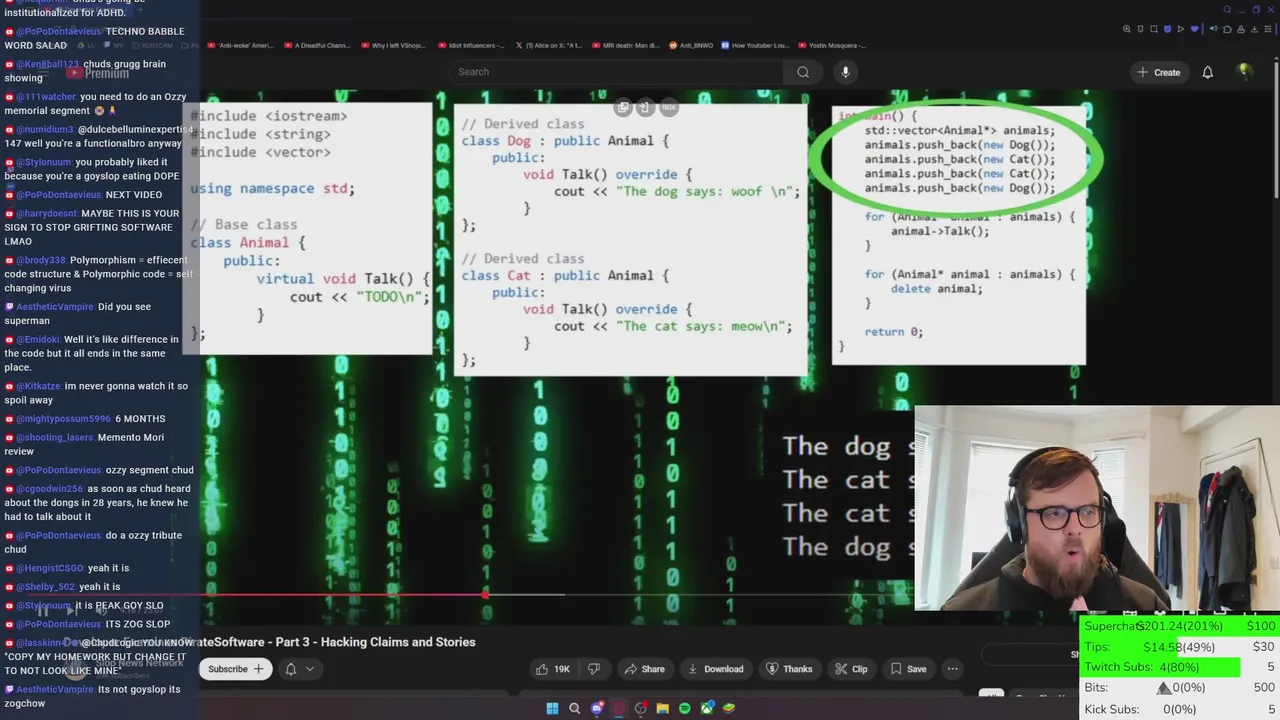
Task: Click the browser shield icon
Action: point(1167,29)
